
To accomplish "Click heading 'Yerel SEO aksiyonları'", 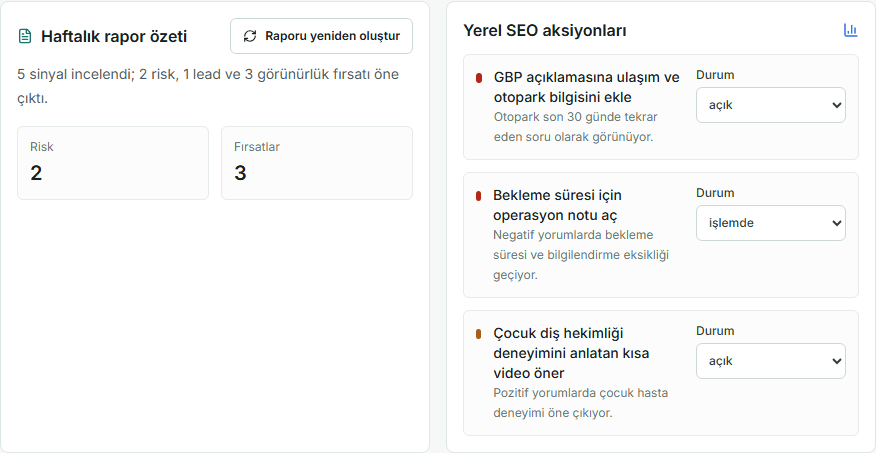I will pos(545,31).
